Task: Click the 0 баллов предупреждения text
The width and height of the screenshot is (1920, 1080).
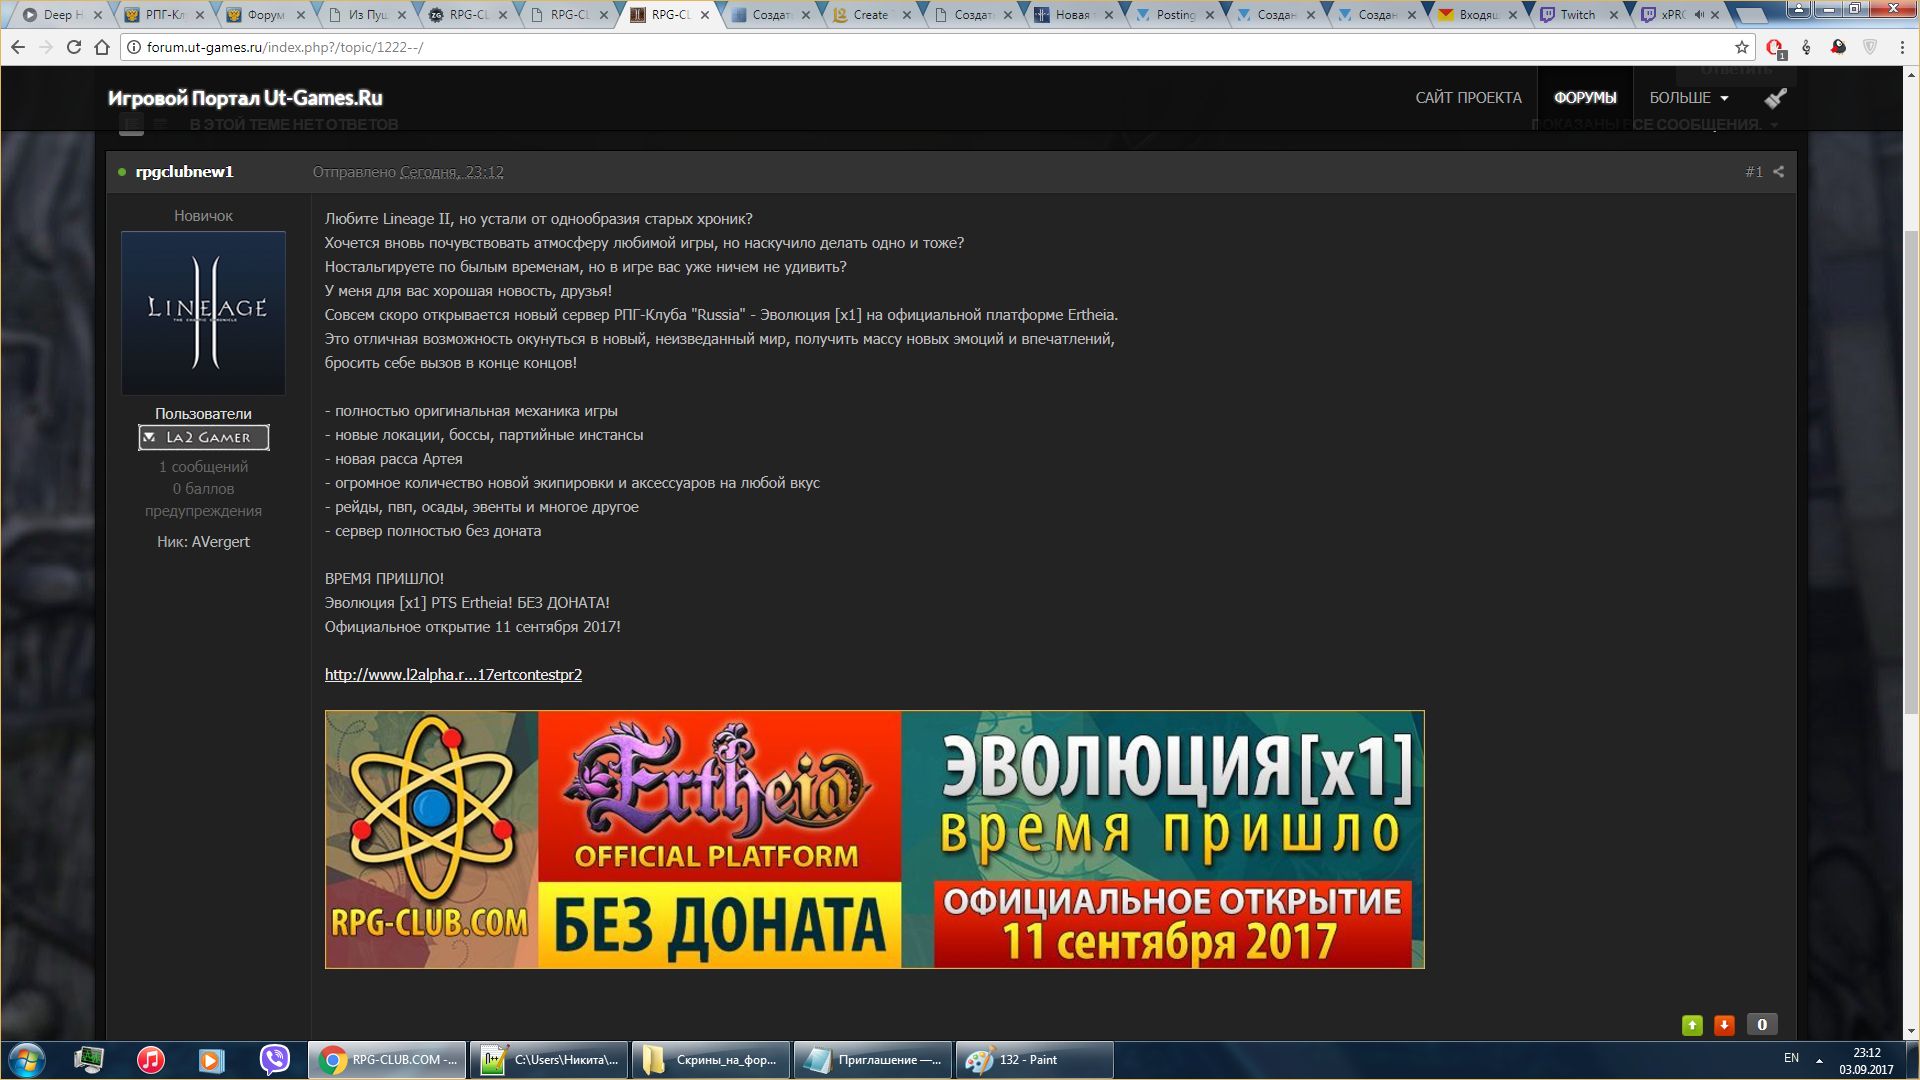Action: 203,500
